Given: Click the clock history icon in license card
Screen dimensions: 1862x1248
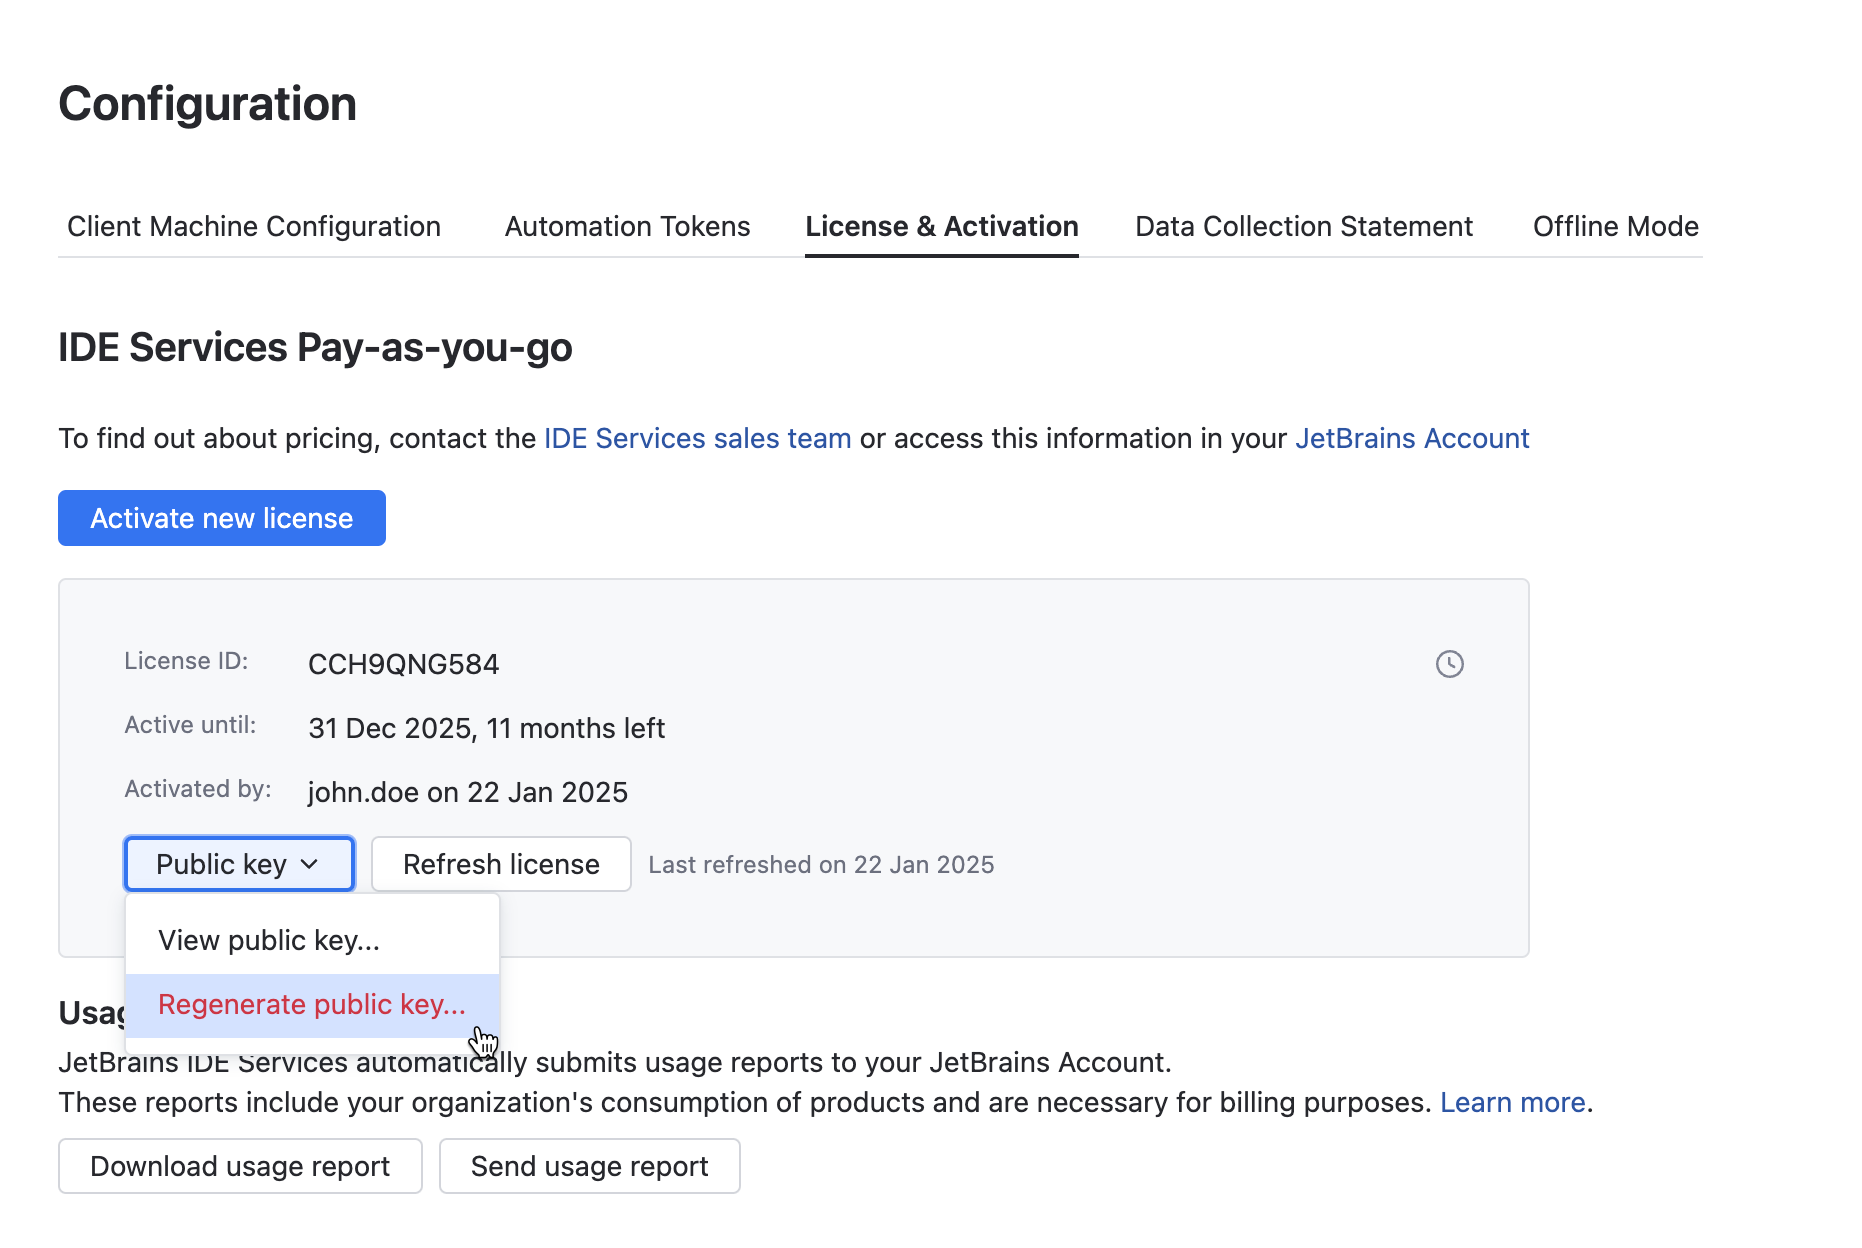Looking at the screenshot, I should coord(1450,663).
